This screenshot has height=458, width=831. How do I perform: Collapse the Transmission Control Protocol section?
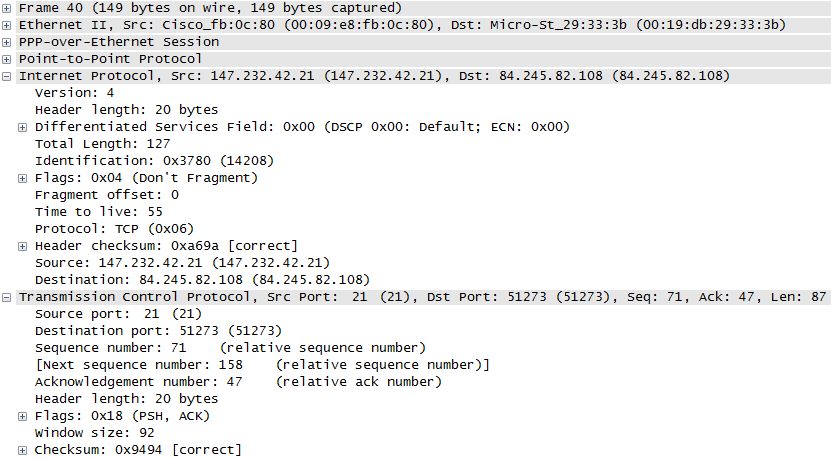(x=6, y=297)
